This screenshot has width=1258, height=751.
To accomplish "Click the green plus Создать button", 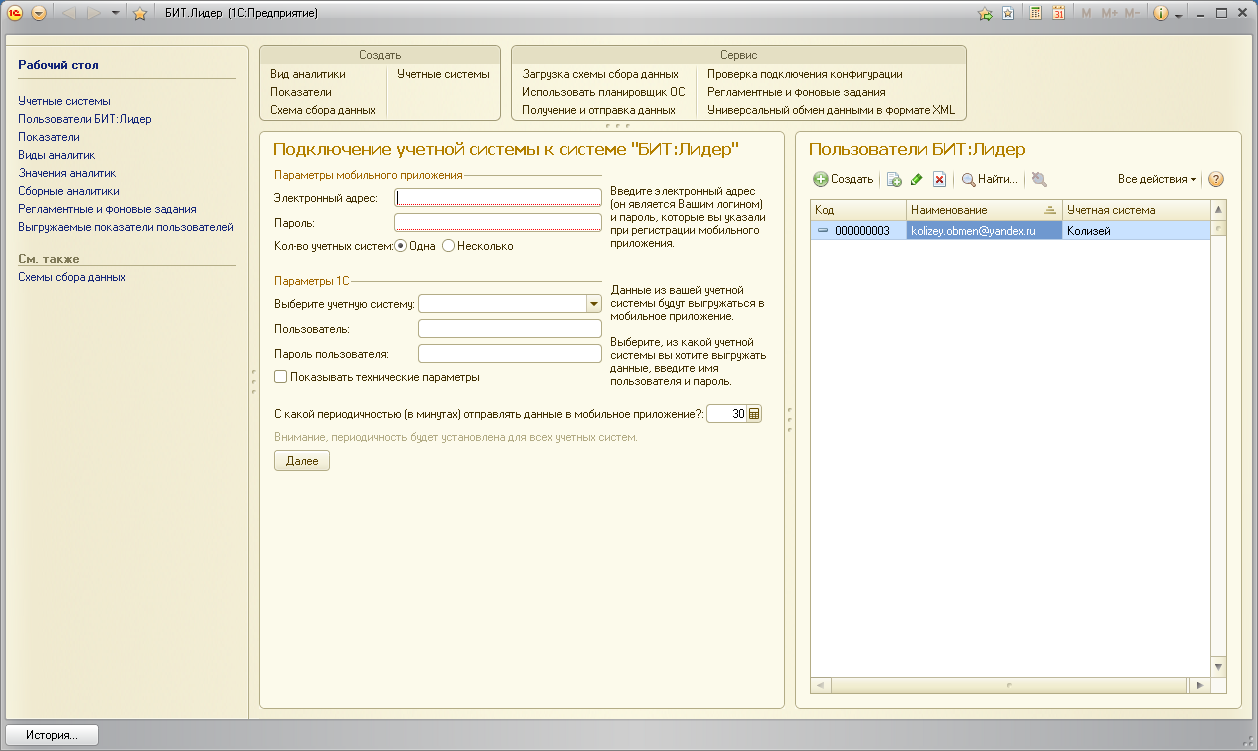I will click(x=843, y=180).
